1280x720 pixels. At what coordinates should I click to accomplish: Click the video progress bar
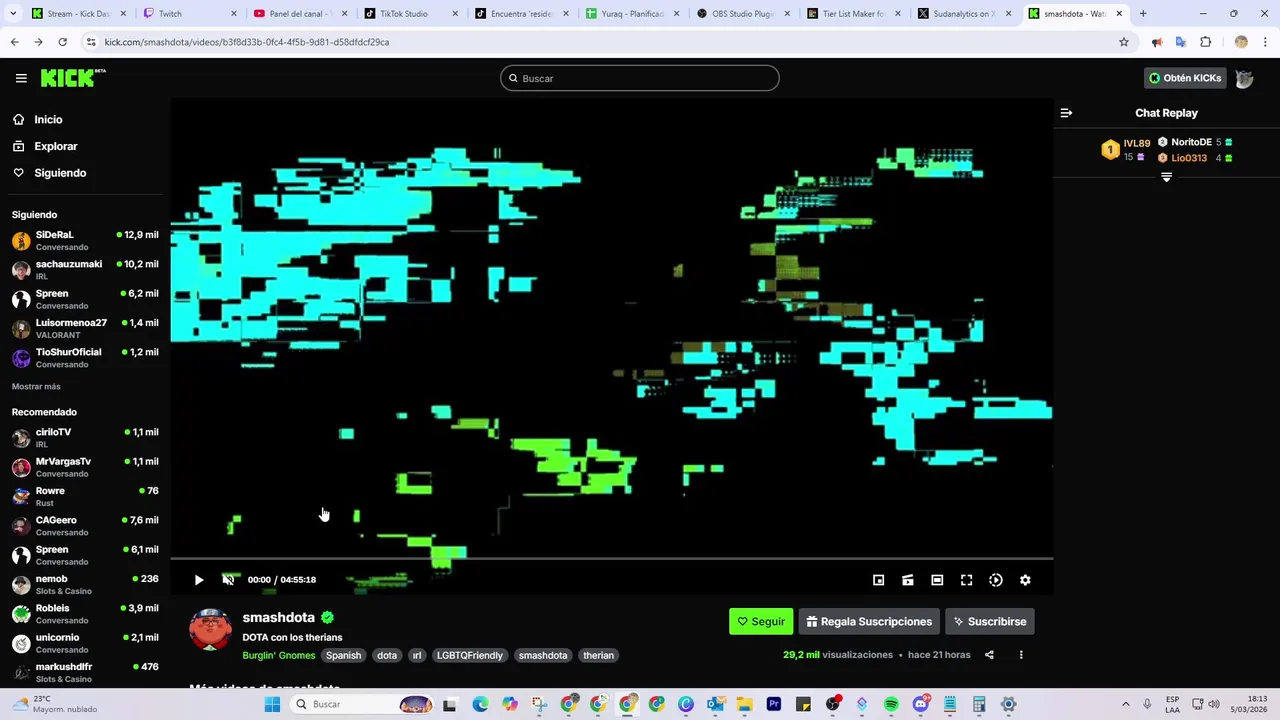click(611, 559)
